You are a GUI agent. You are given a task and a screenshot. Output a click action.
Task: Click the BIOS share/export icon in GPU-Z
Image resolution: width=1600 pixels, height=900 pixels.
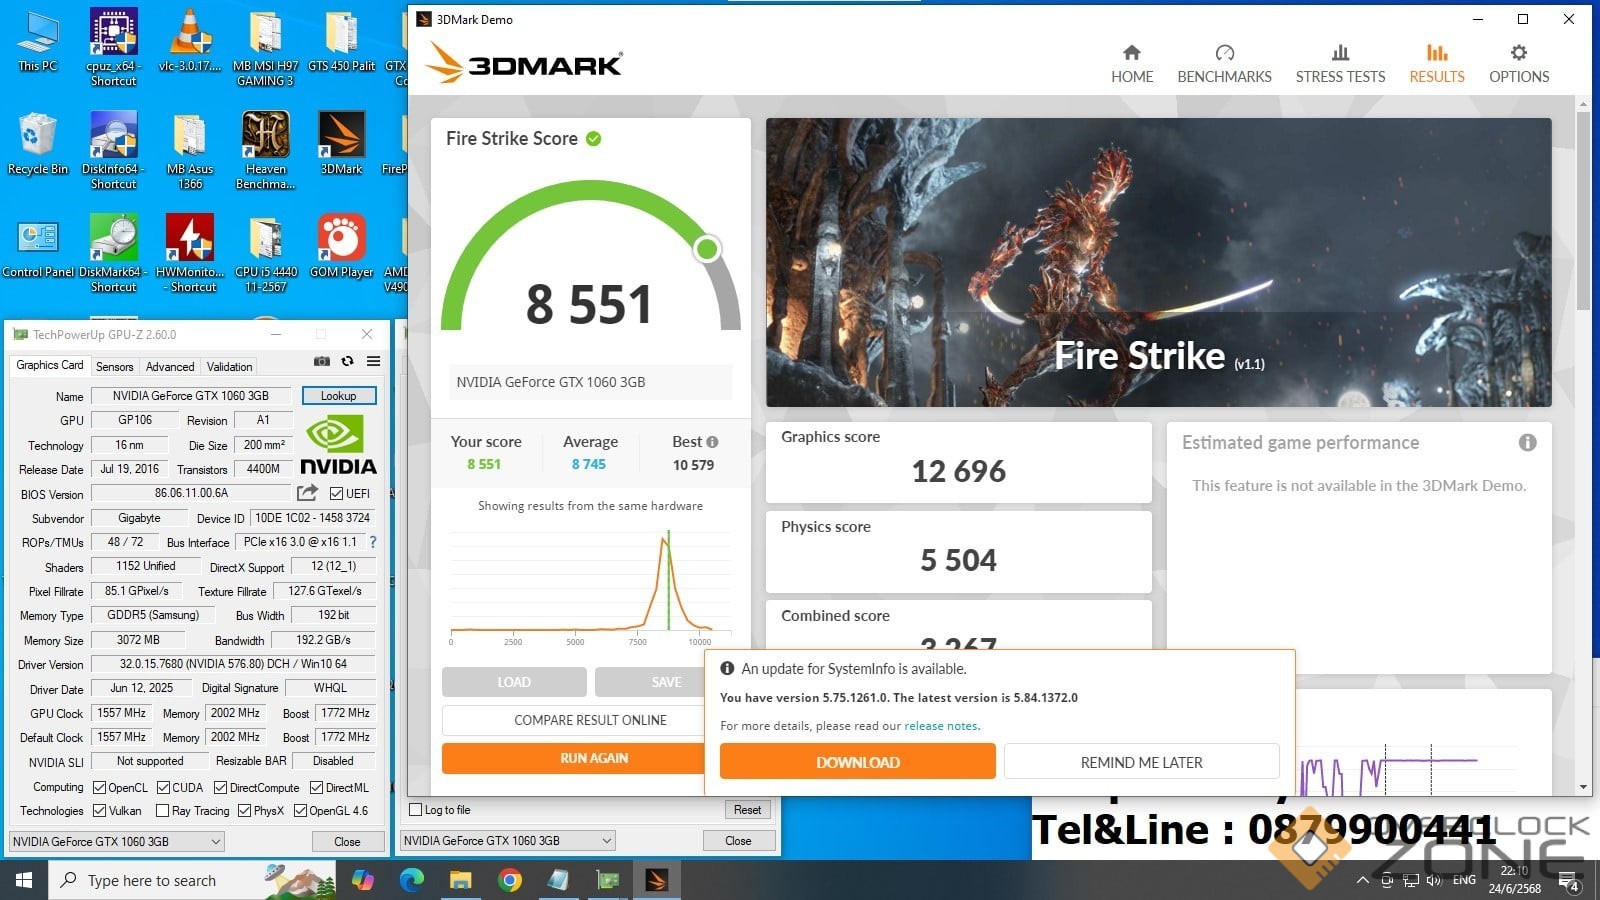coord(307,493)
